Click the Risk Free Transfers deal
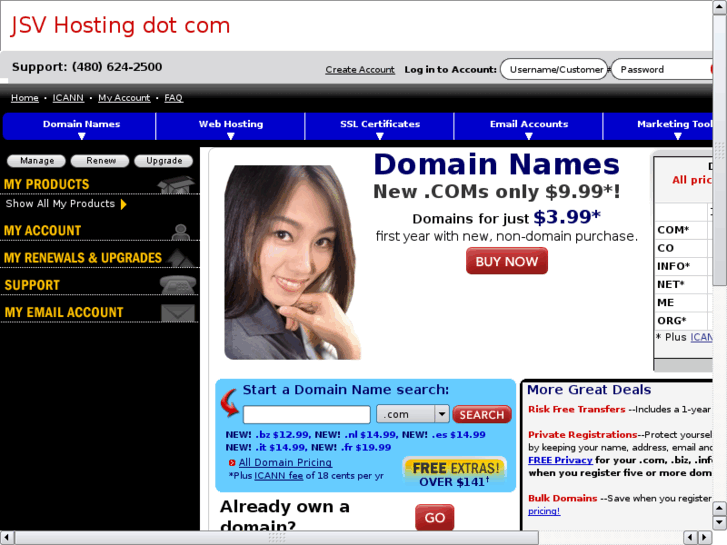The height and width of the screenshot is (545, 727). click(577, 410)
